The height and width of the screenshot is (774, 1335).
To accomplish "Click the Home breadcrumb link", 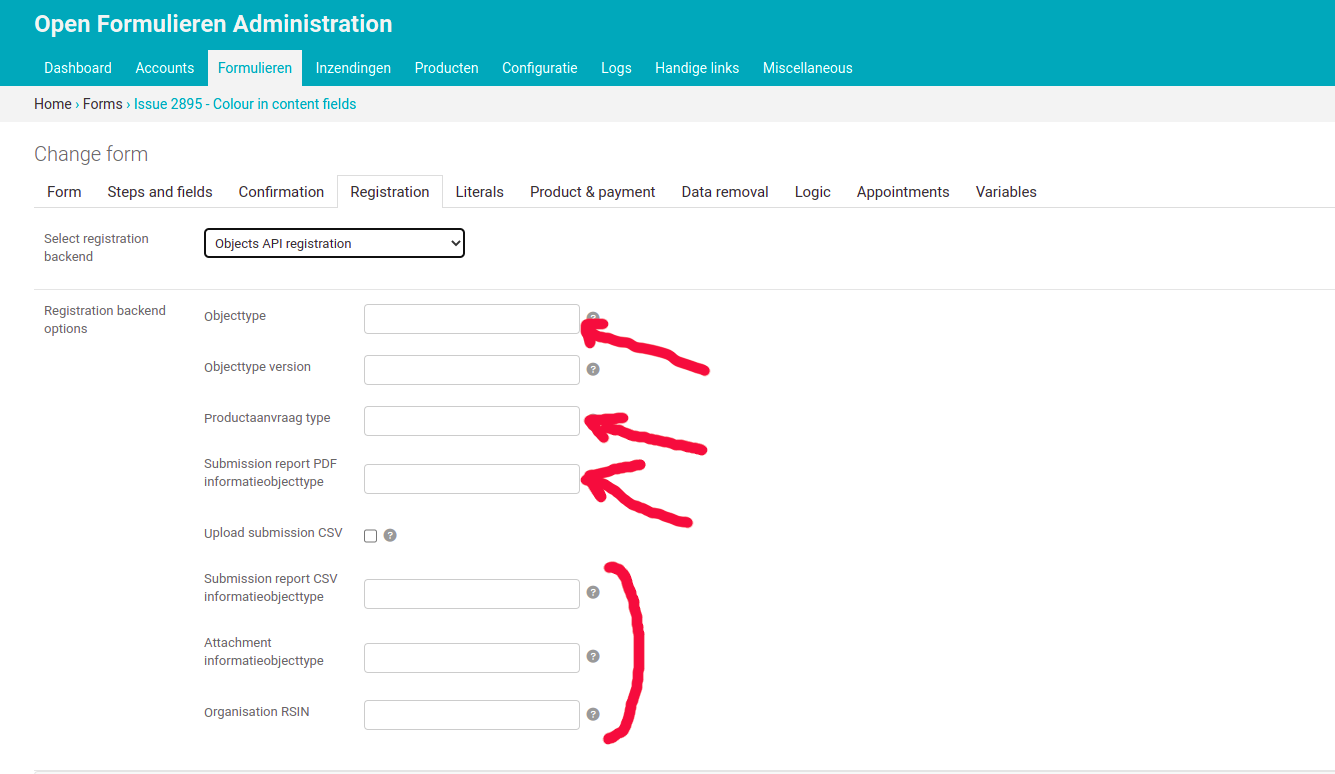I will click(x=52, y=103).
